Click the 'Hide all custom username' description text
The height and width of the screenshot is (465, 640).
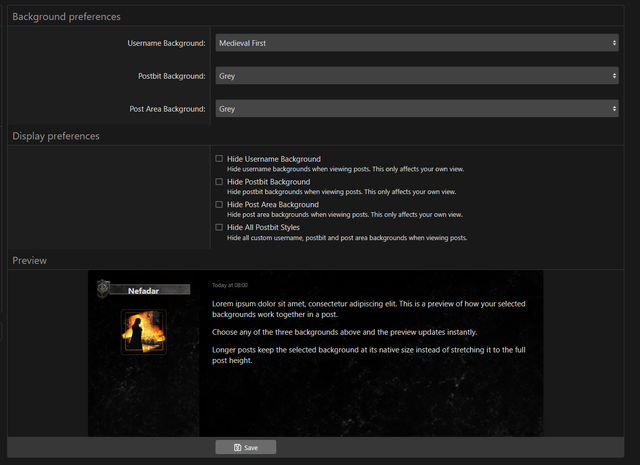tap(347, 238)
